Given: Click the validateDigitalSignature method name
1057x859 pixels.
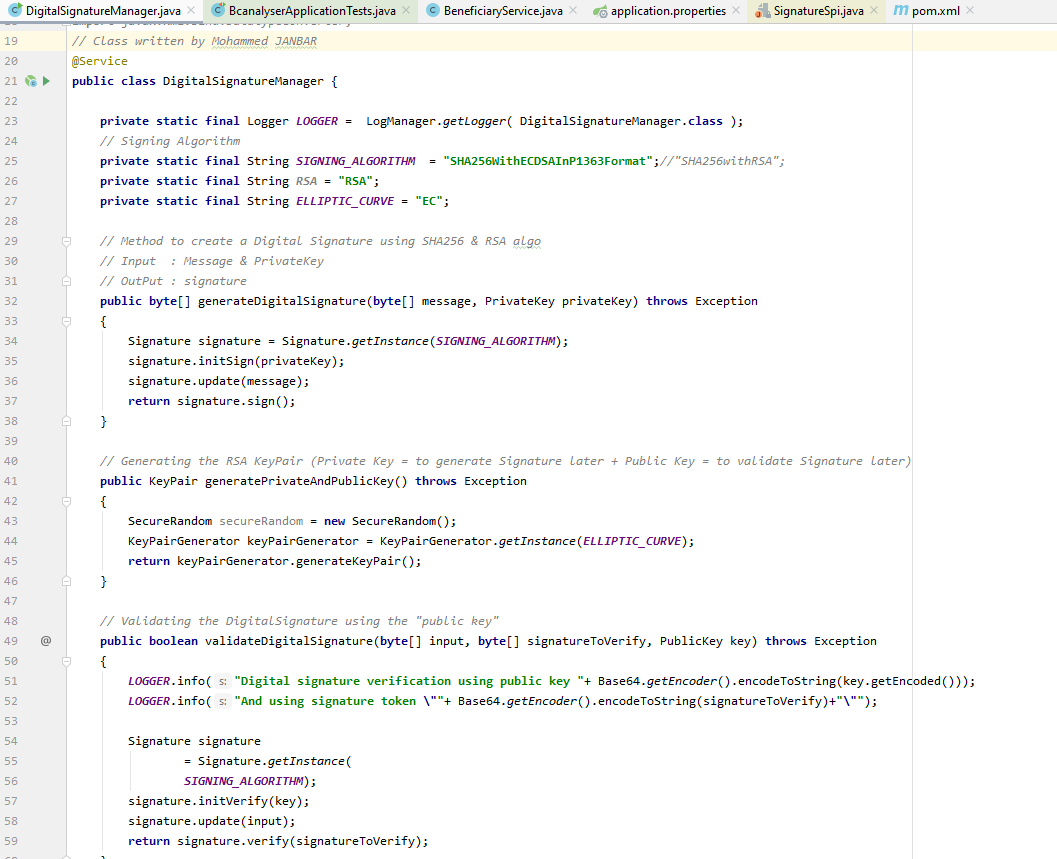Looking at the screenshot, I should click(289, 641).
